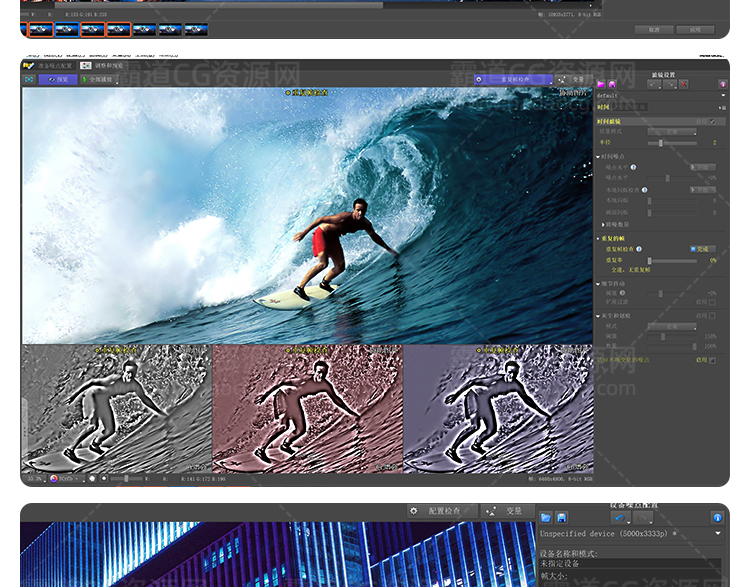Undo in the 滤镜设置 panel
This screenshot has width=750, height=587.
click(654, 85)
